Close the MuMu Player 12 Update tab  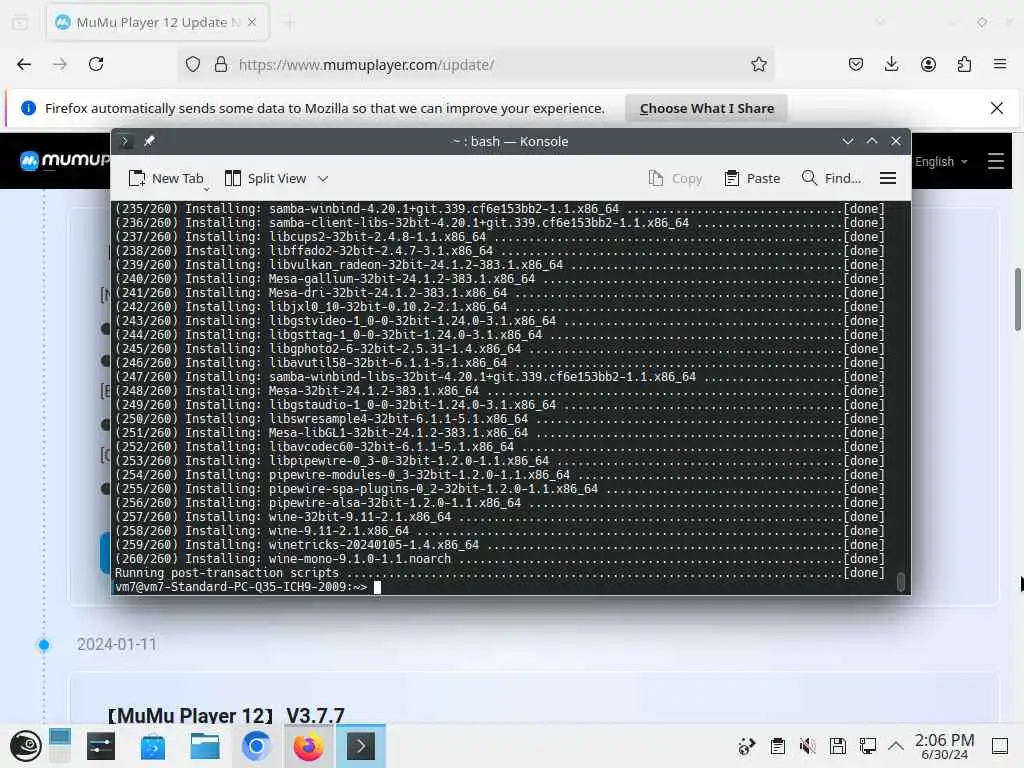pyautogui.click(x=252, y=22)
